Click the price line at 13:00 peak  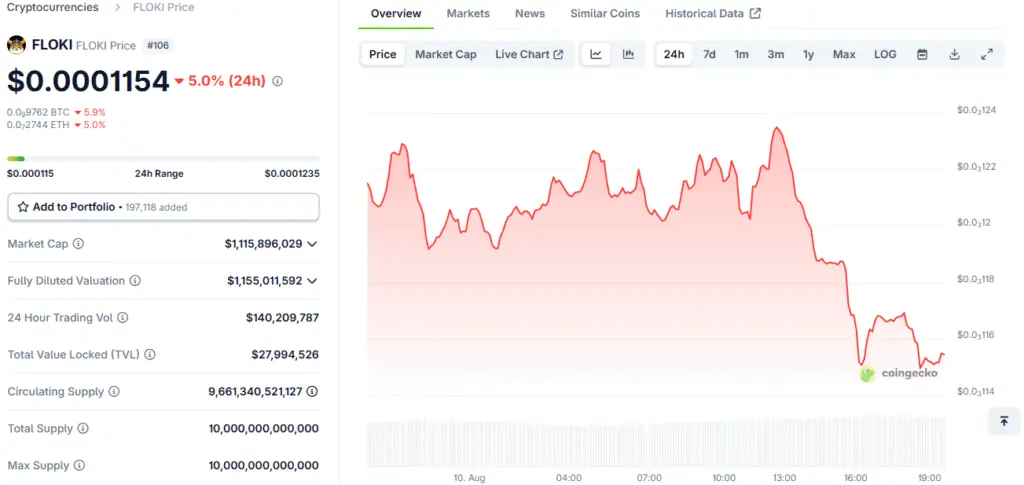tap(777, 128)
